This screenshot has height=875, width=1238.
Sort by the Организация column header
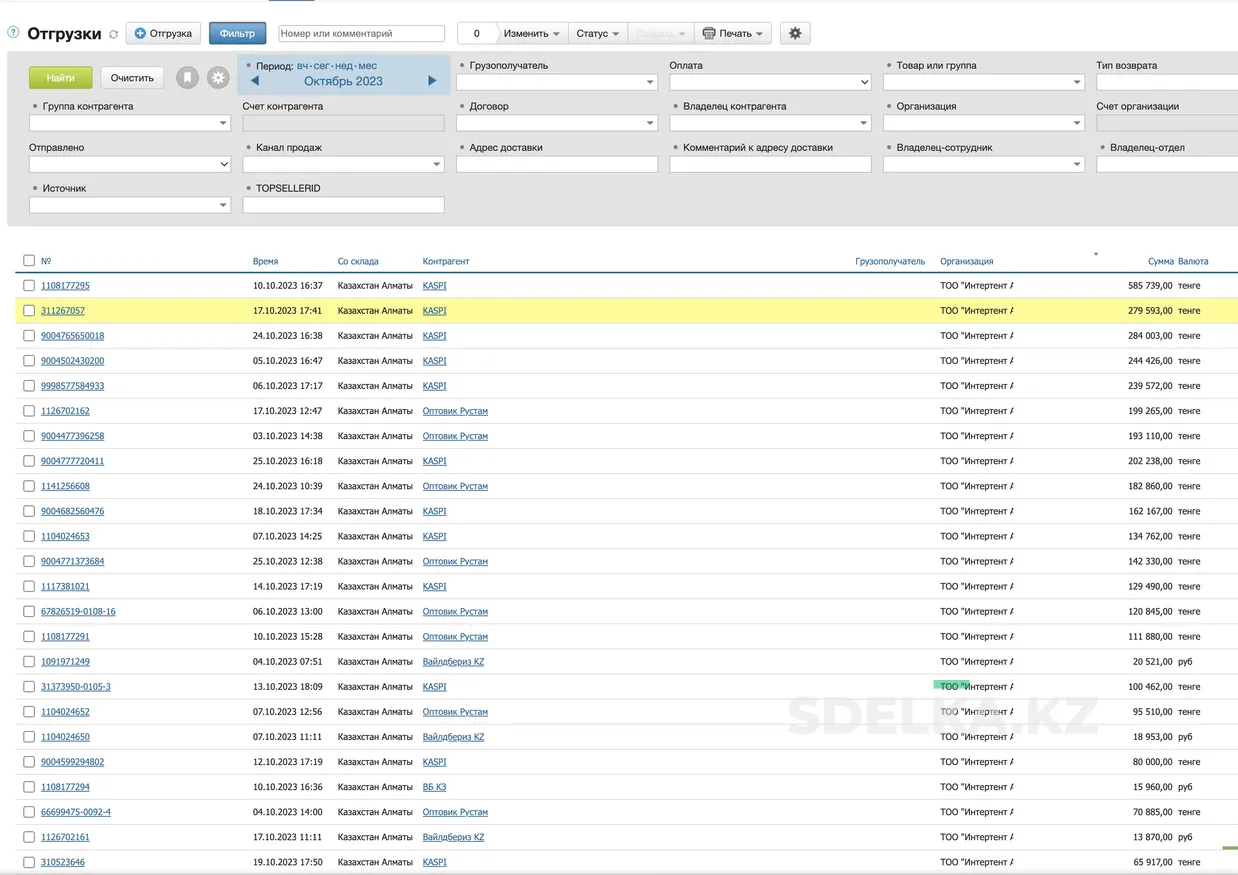click(x=967, y=261)
